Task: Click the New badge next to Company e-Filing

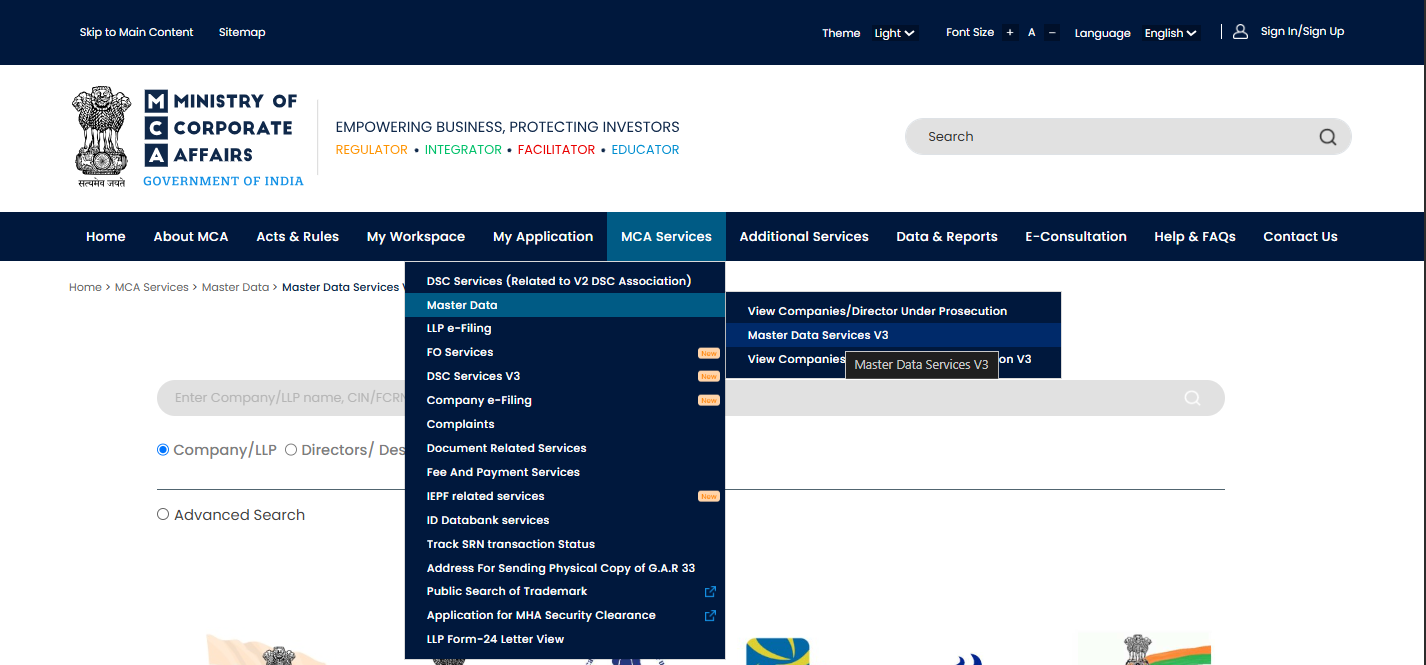Action: 709,401
